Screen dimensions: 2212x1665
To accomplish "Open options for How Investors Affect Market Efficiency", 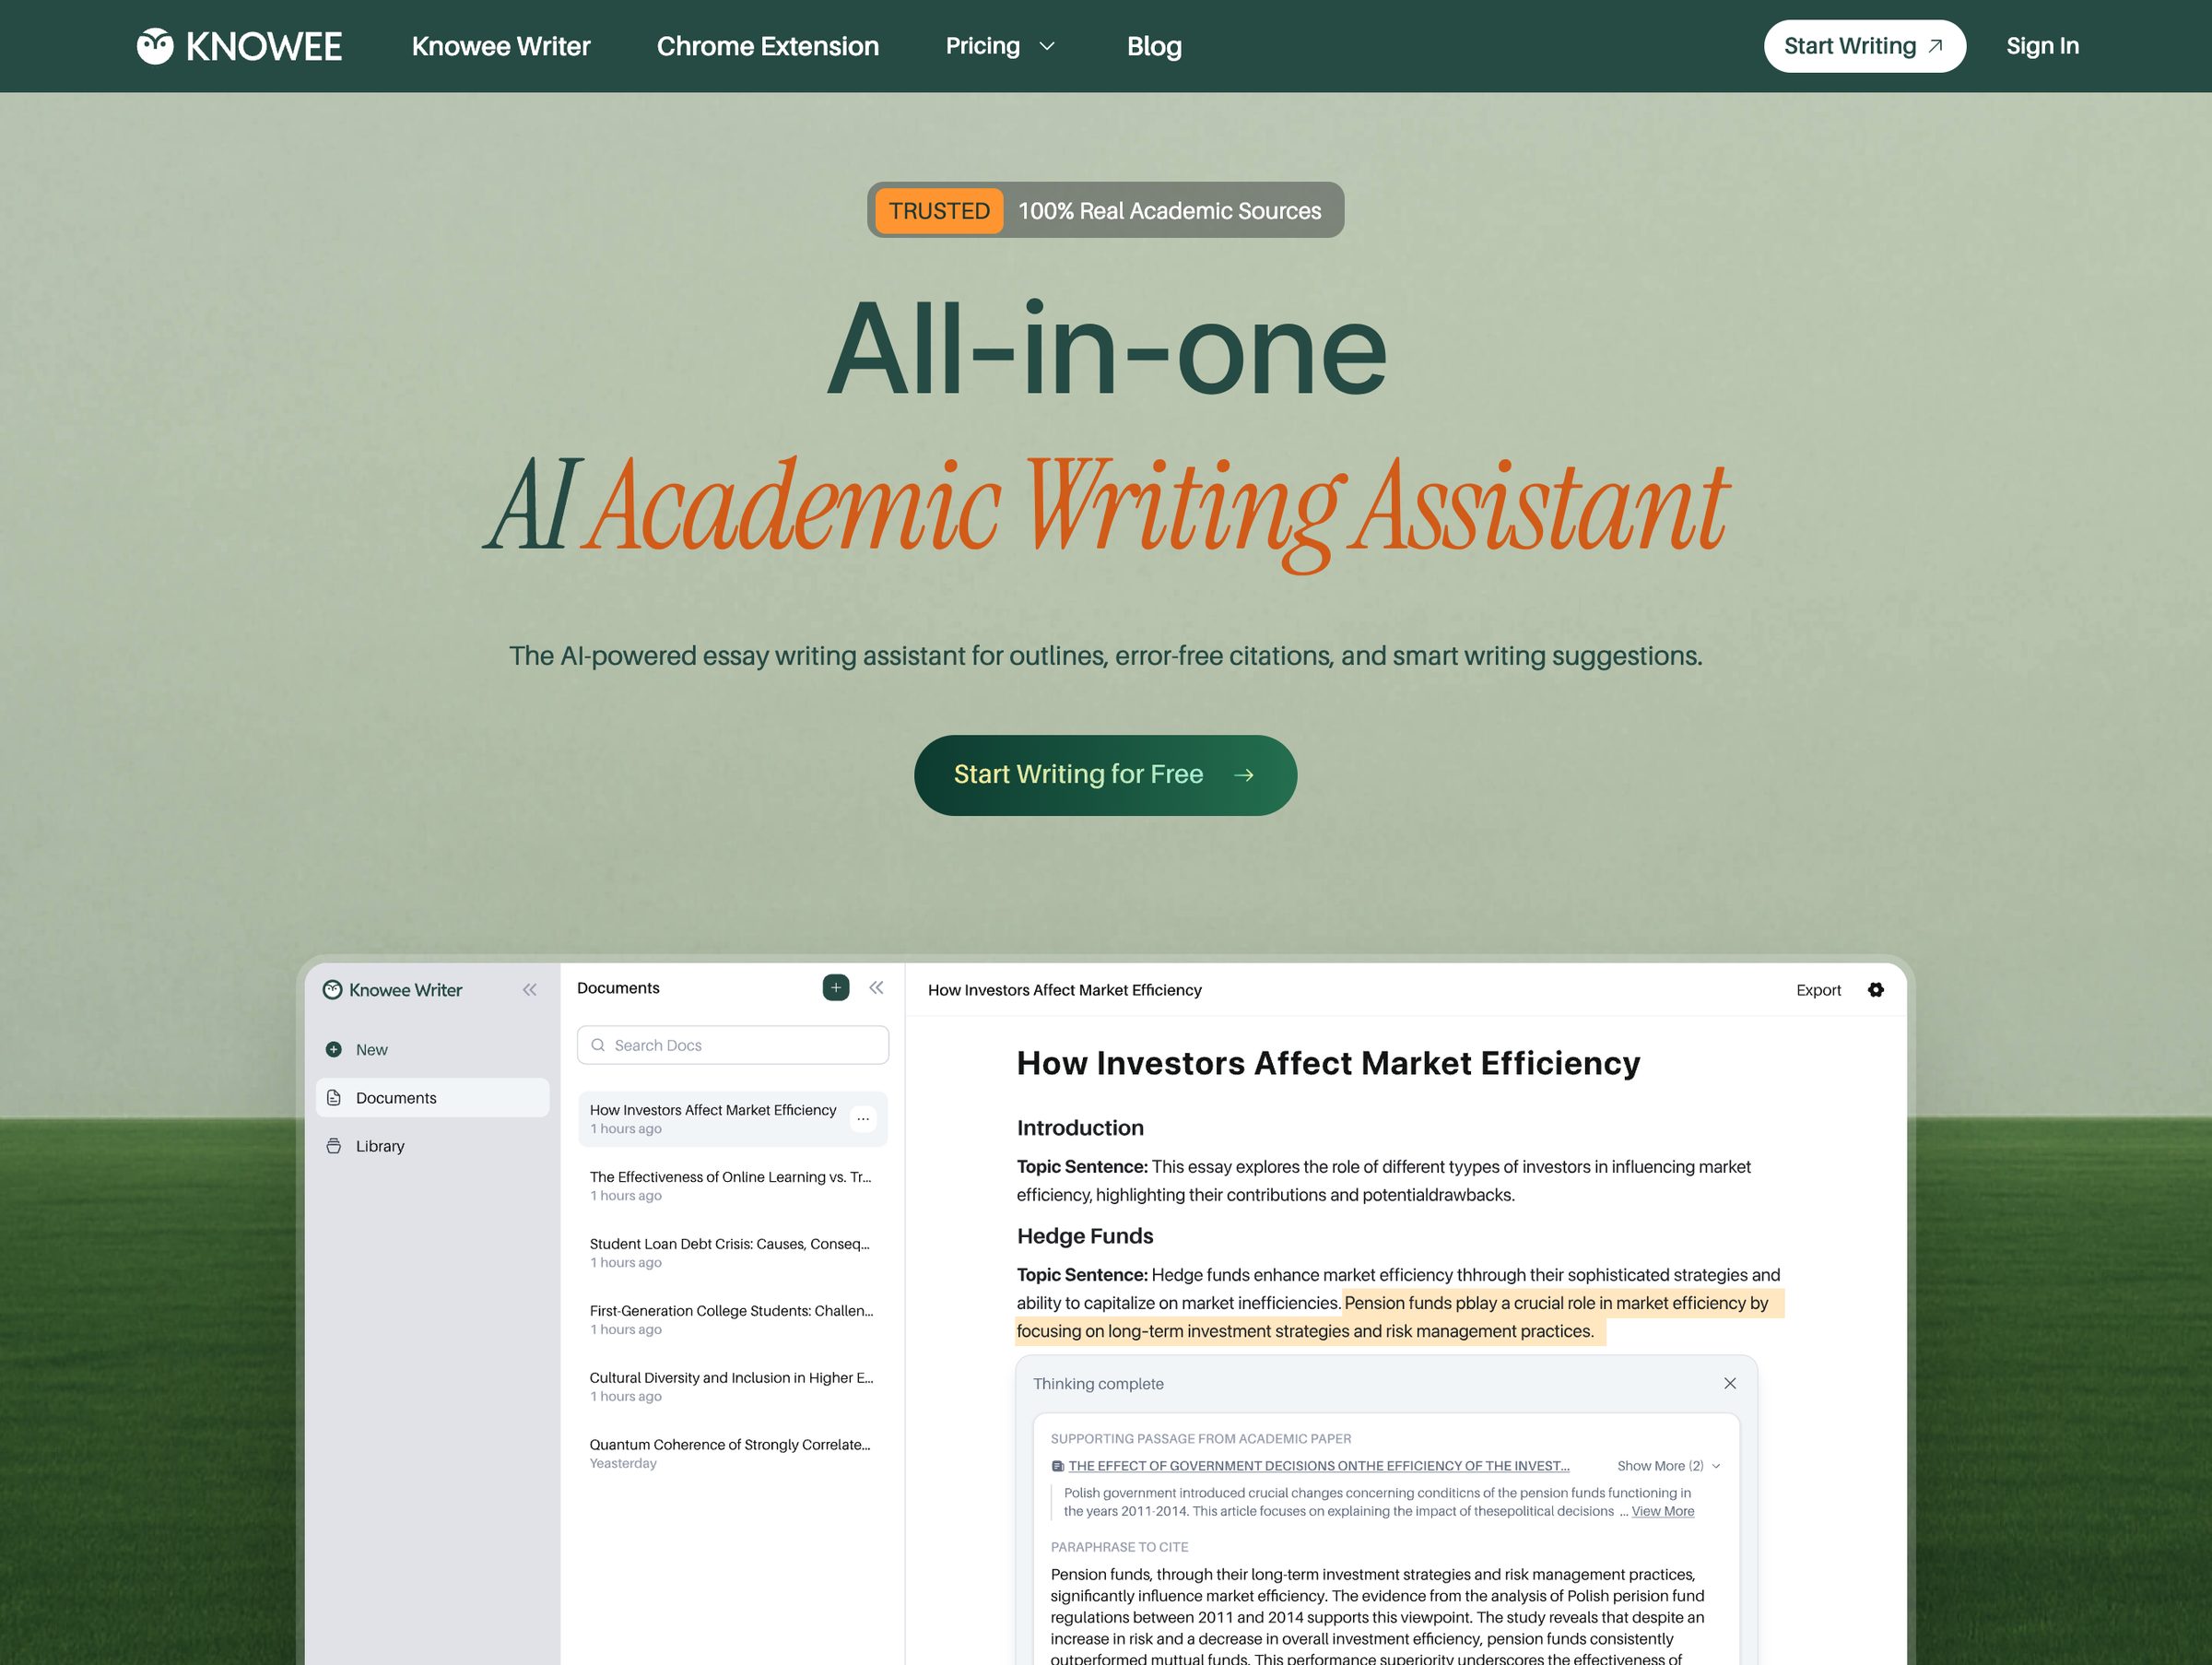I will point(862,1118).
